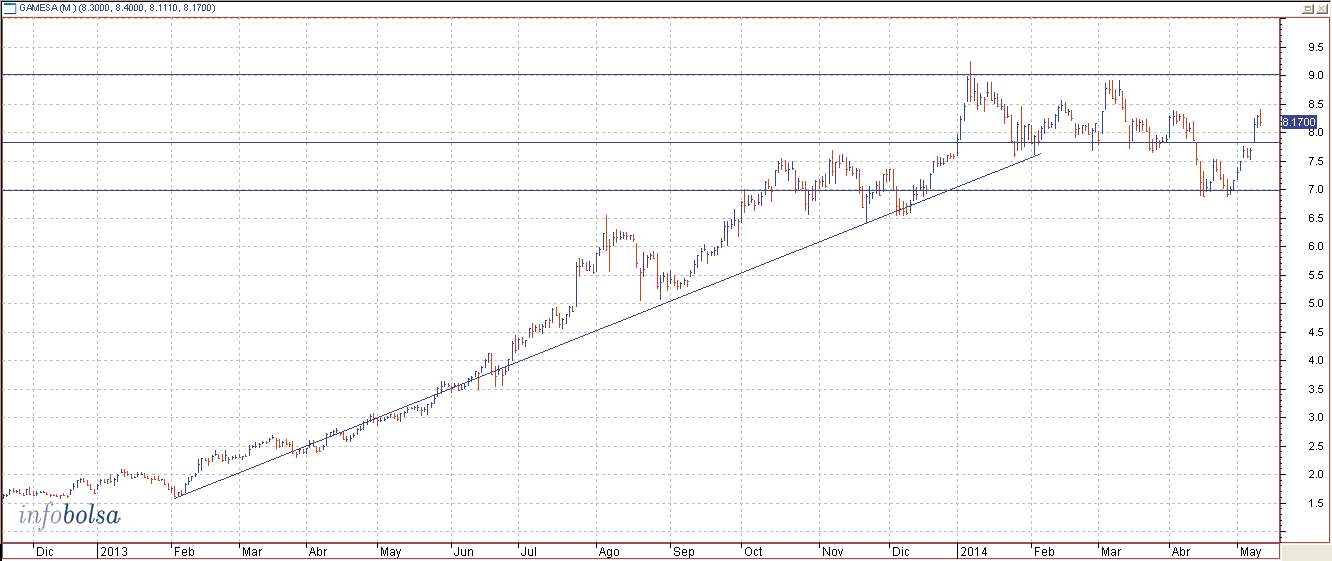
Task: Click the Dic label just before 2014
Action: (x=902, y=551)
